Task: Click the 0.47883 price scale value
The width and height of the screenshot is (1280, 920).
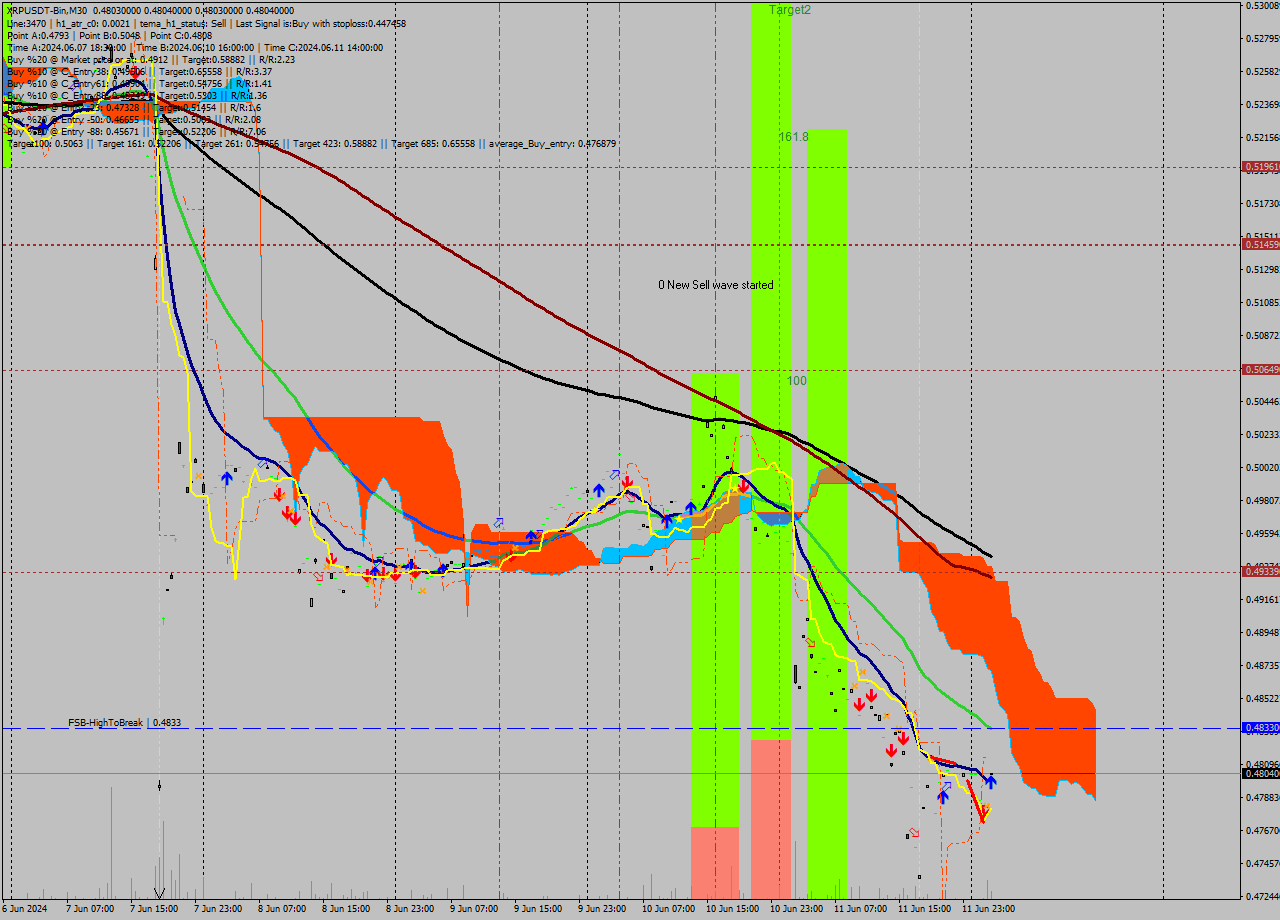Action: [1263, 798]
